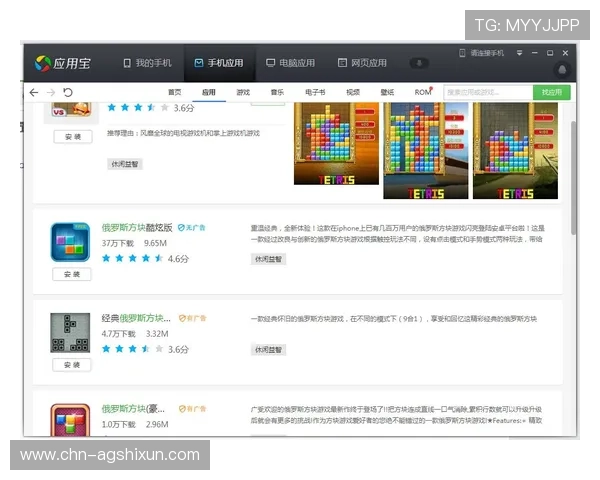Click the notification bell icon
The height and width of the screenshot is (480, 600).
point(562,70)
